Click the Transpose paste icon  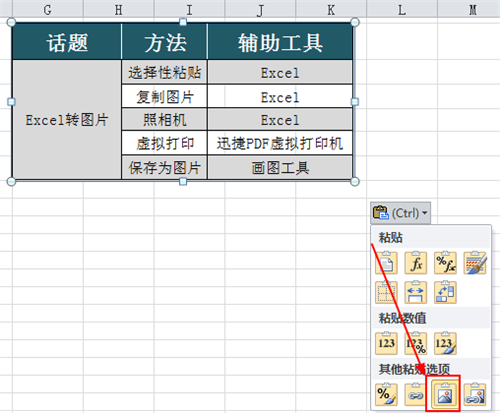click(445, 292)
